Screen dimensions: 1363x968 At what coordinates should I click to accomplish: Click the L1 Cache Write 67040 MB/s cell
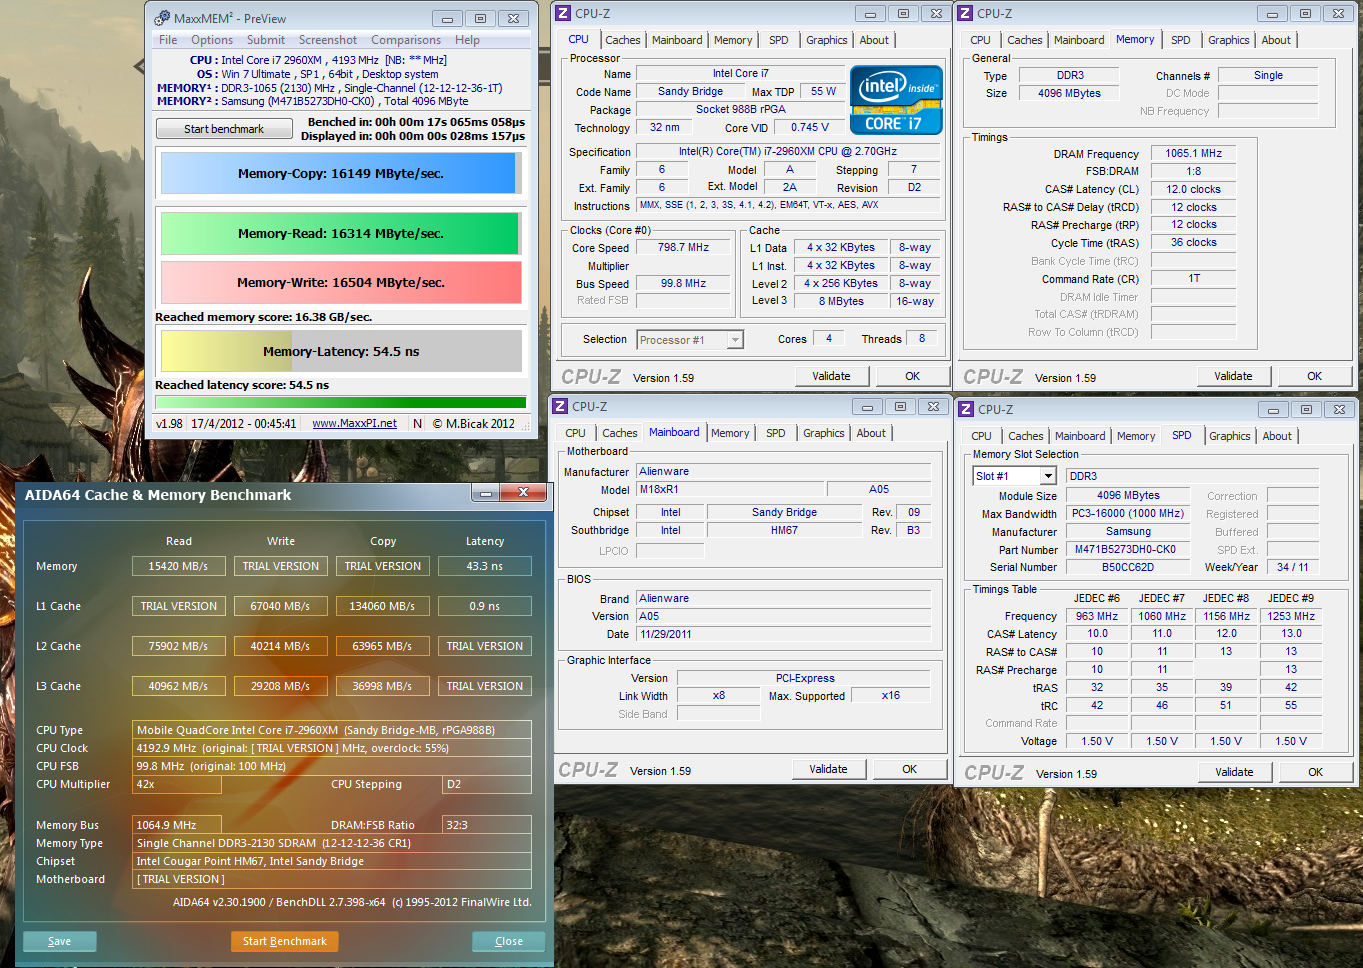coord(281,606)
